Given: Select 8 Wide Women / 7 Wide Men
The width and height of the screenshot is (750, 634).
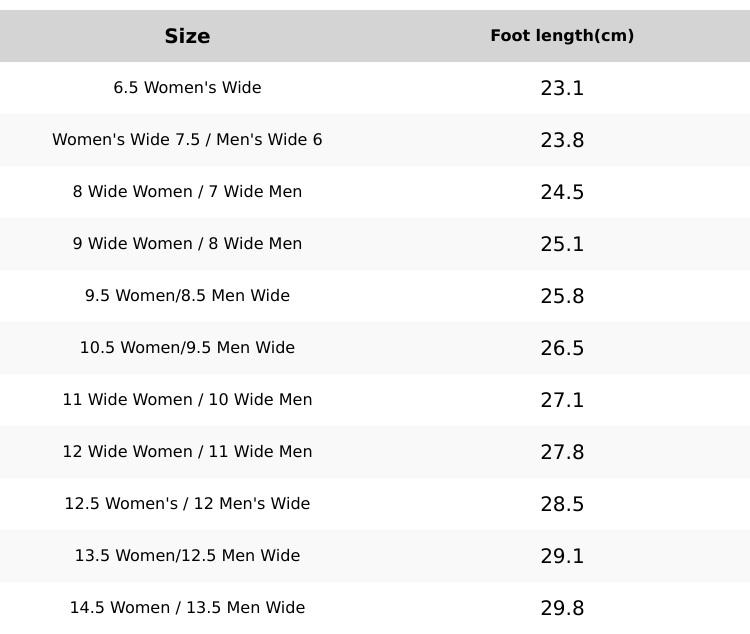Looking at the screenshot, I should (x=187, y=192).
